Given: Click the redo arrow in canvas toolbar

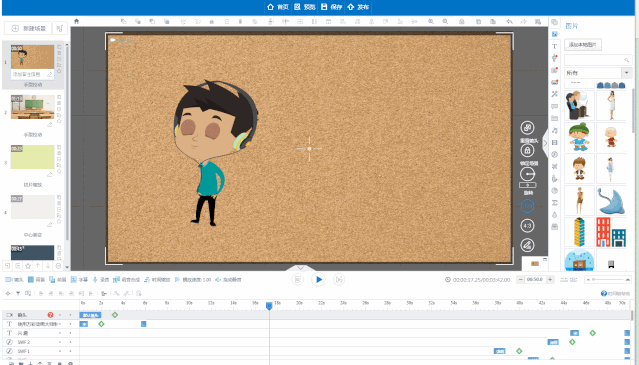Looking at the screenshot, I should point(524,21).
